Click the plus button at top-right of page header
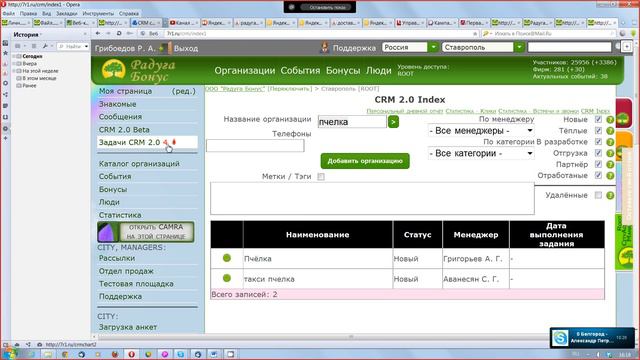The height and width of the screenshot is (360, 640). pyautogui.click(x=627, y=47)
